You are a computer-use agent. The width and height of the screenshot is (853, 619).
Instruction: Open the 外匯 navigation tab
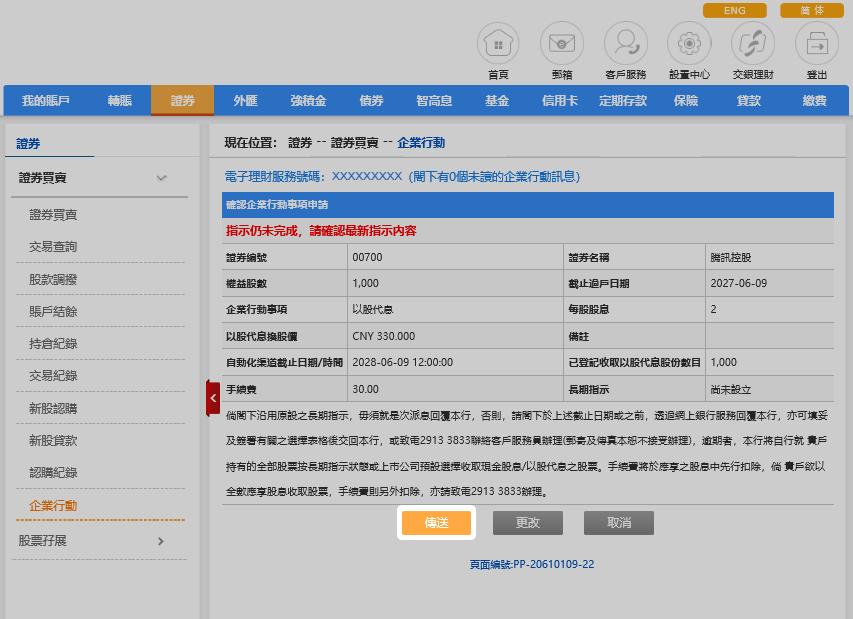[x=245, y=100]
